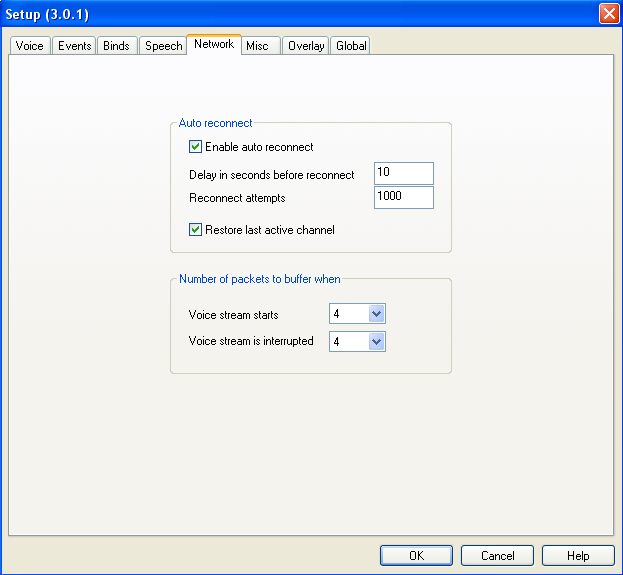Open the Misc tab

coord(261,46)
